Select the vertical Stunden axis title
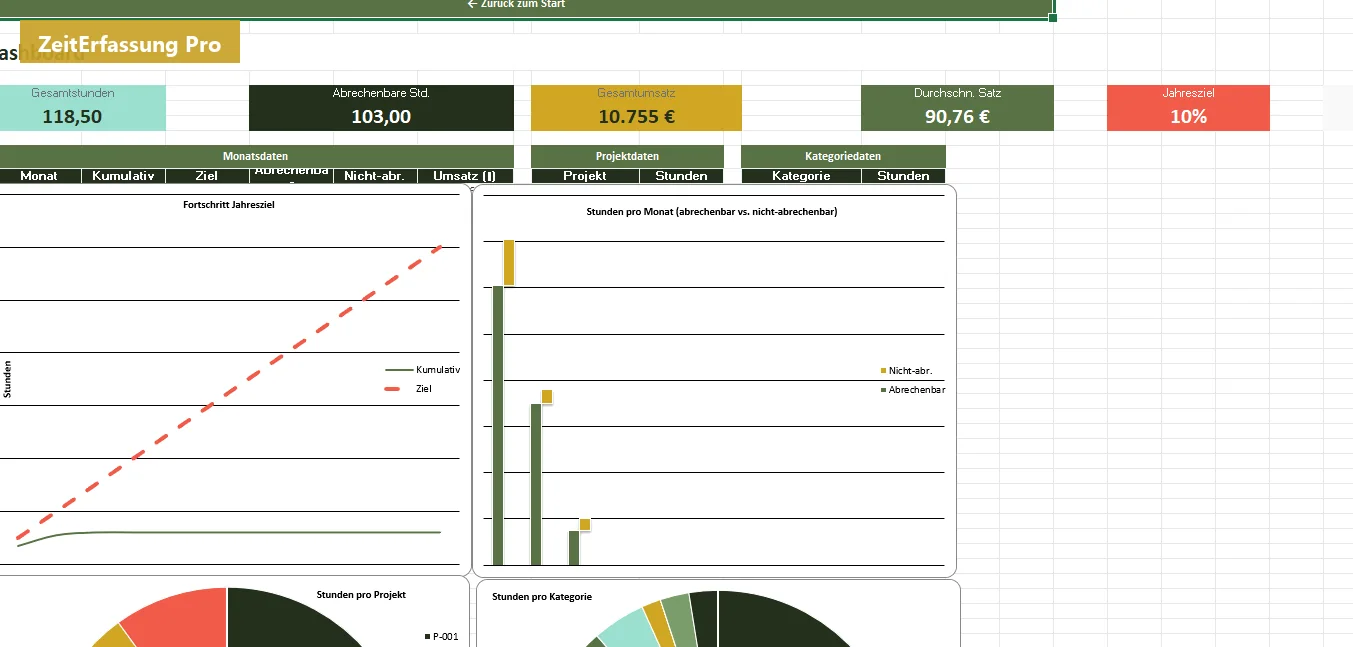The width and height of the screenshot is (1353, 647). click(x=8, y=381)
